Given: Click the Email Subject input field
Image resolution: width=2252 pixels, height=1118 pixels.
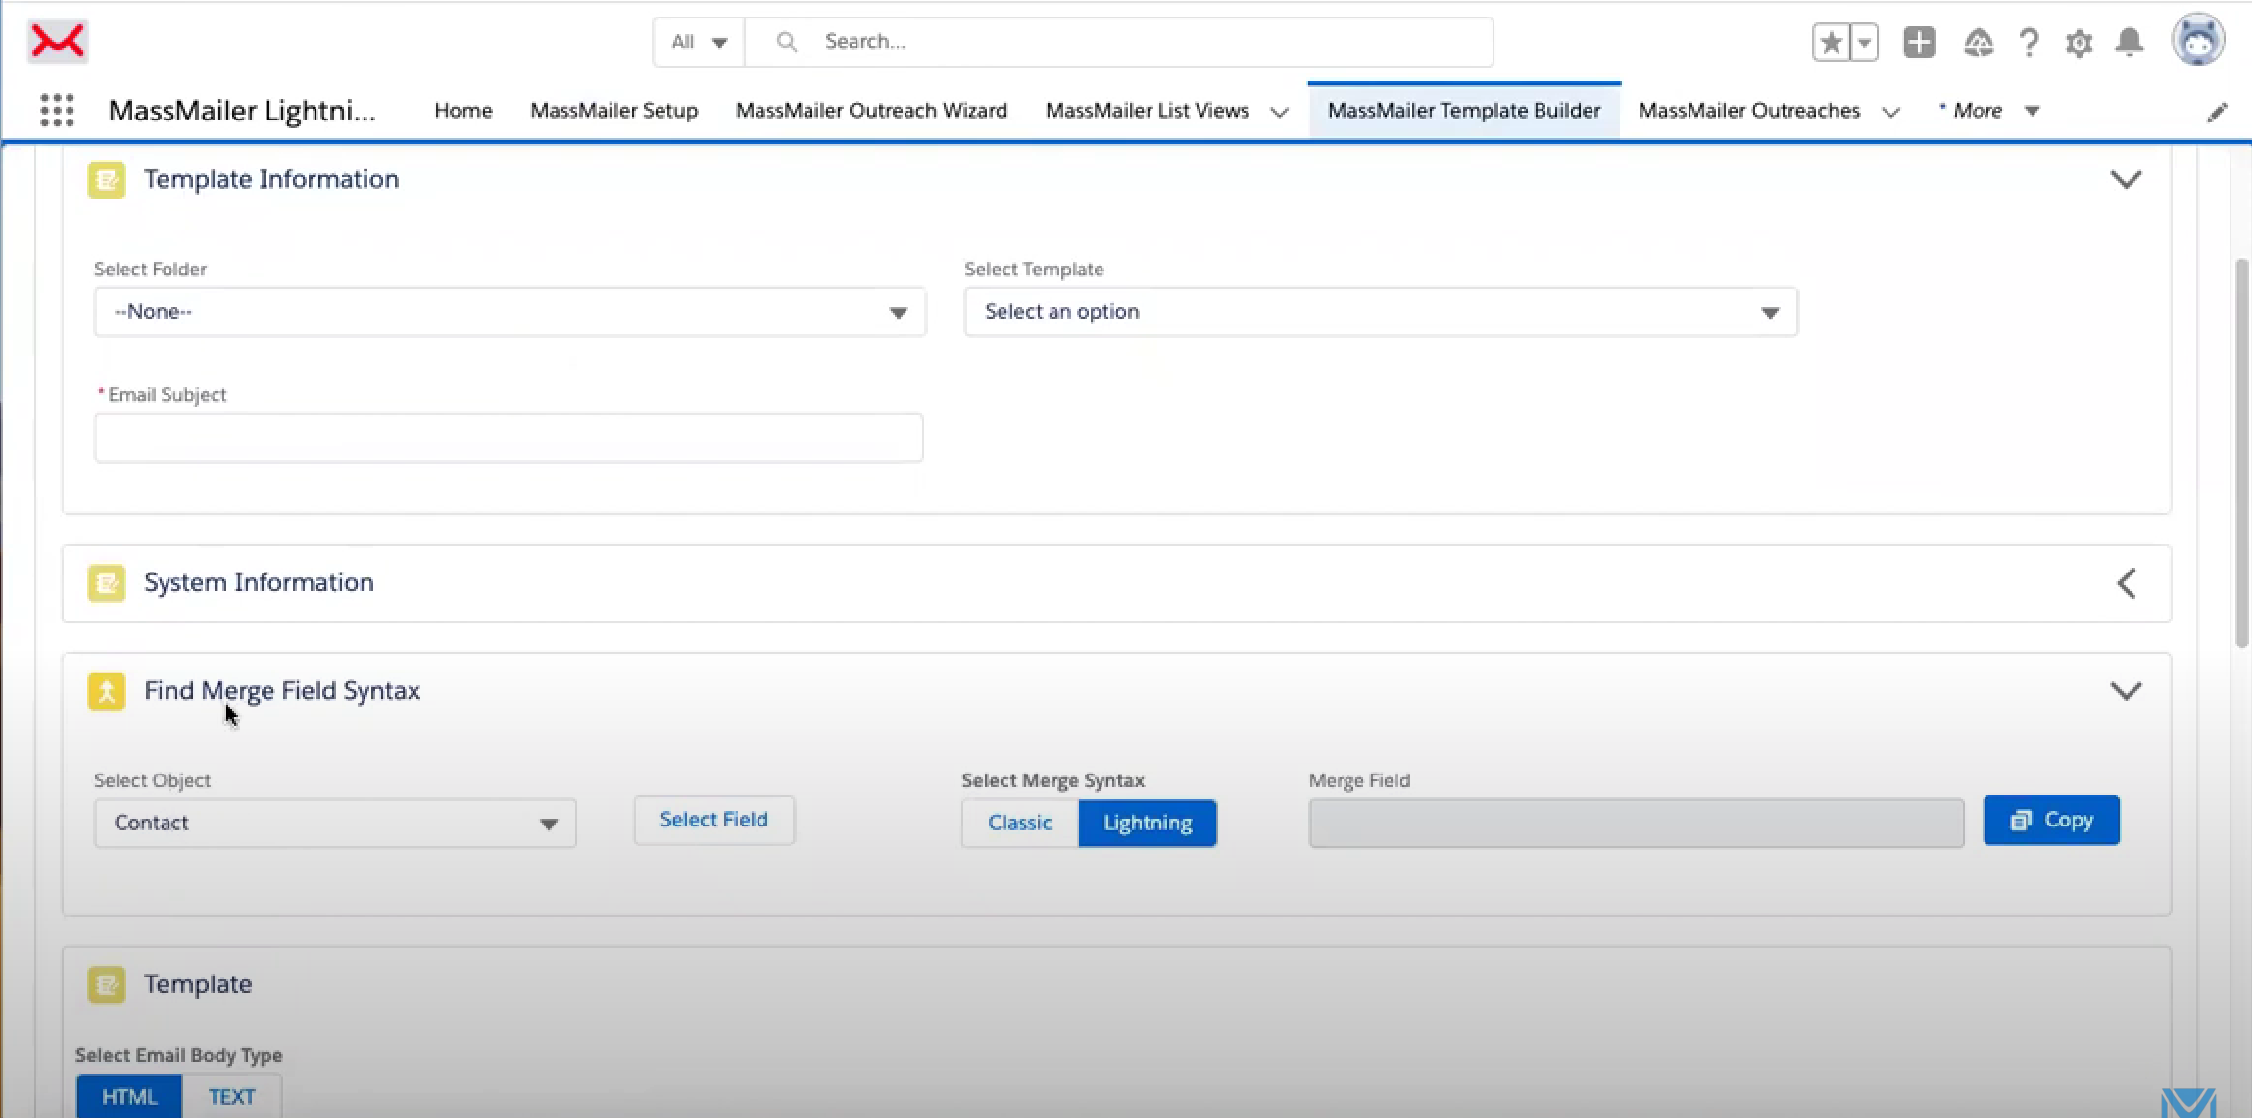Looking at the screenshot, I should pyautogui.click(x=509, y=438).
